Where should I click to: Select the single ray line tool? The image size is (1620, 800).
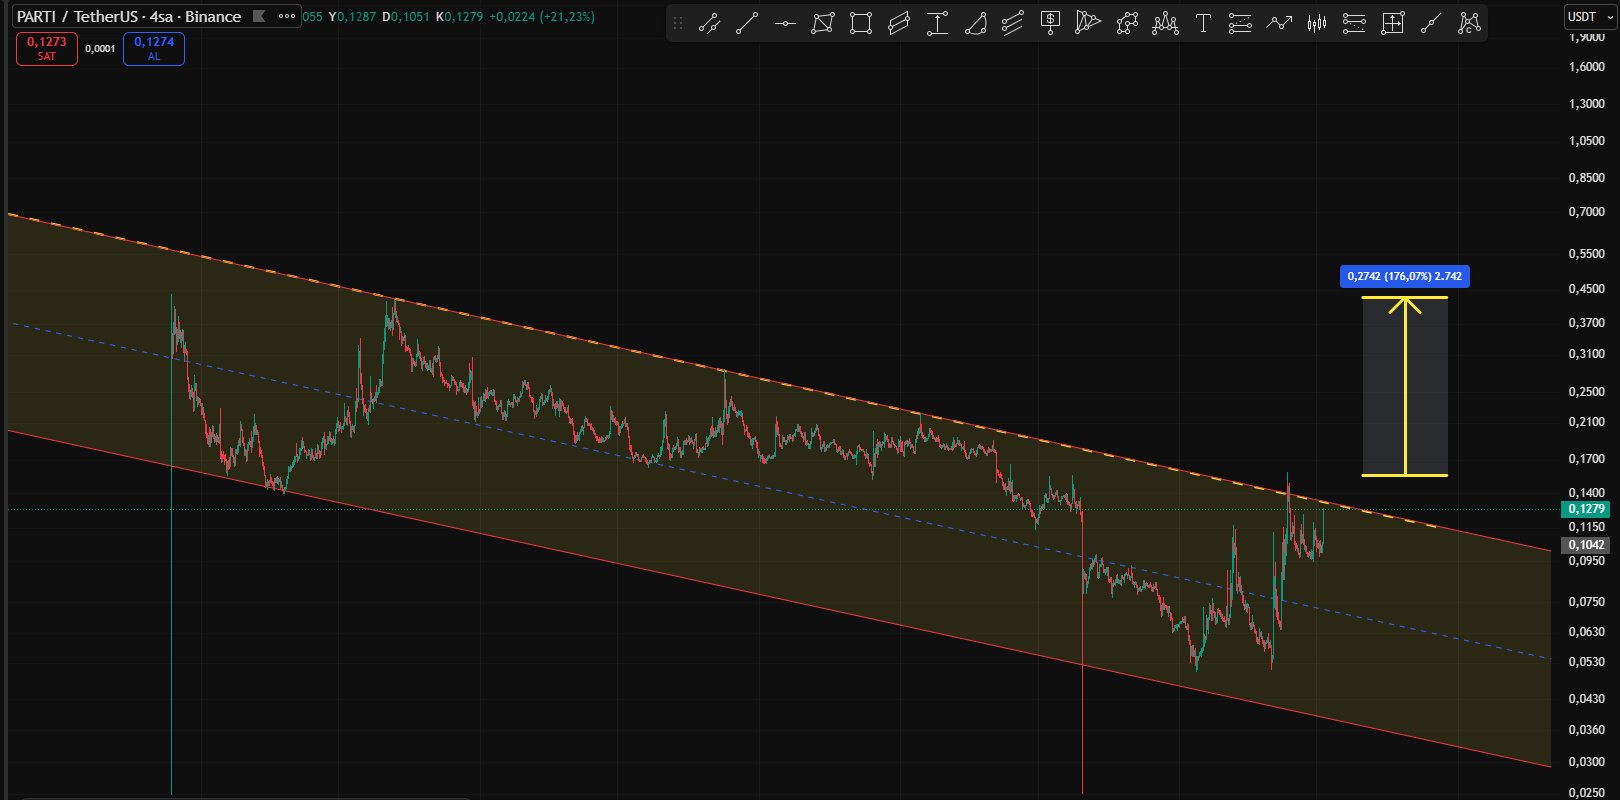[x=1431, y=23]
